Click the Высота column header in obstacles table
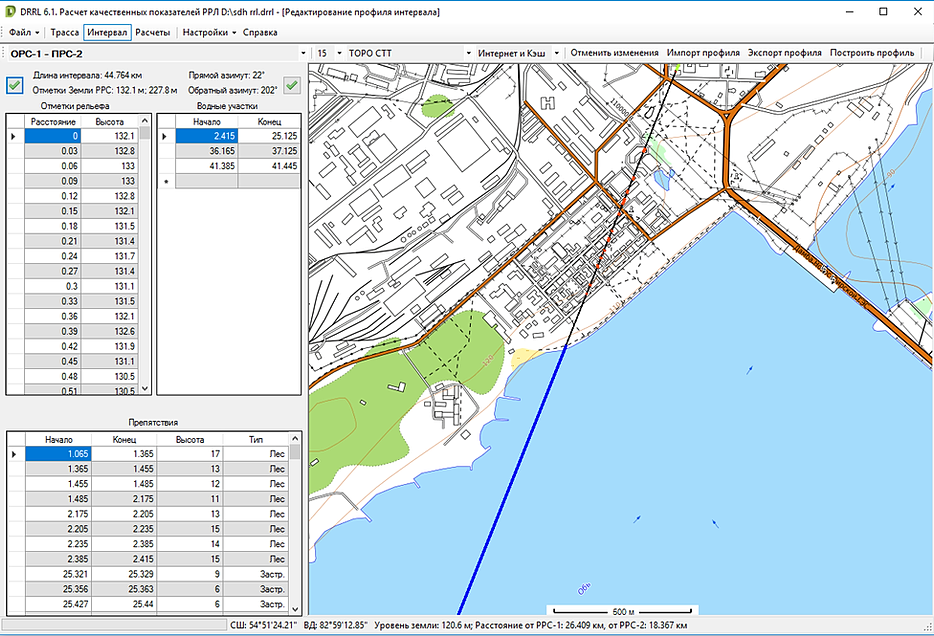Screen dimensions: 934x636 point(189,439)
